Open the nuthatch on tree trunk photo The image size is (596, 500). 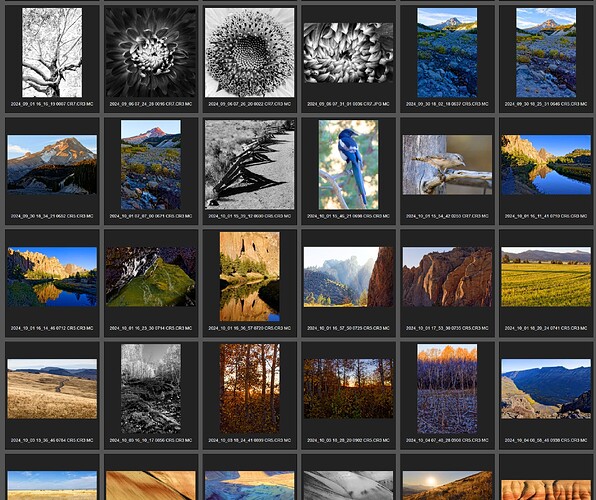[x=447, y=165]
